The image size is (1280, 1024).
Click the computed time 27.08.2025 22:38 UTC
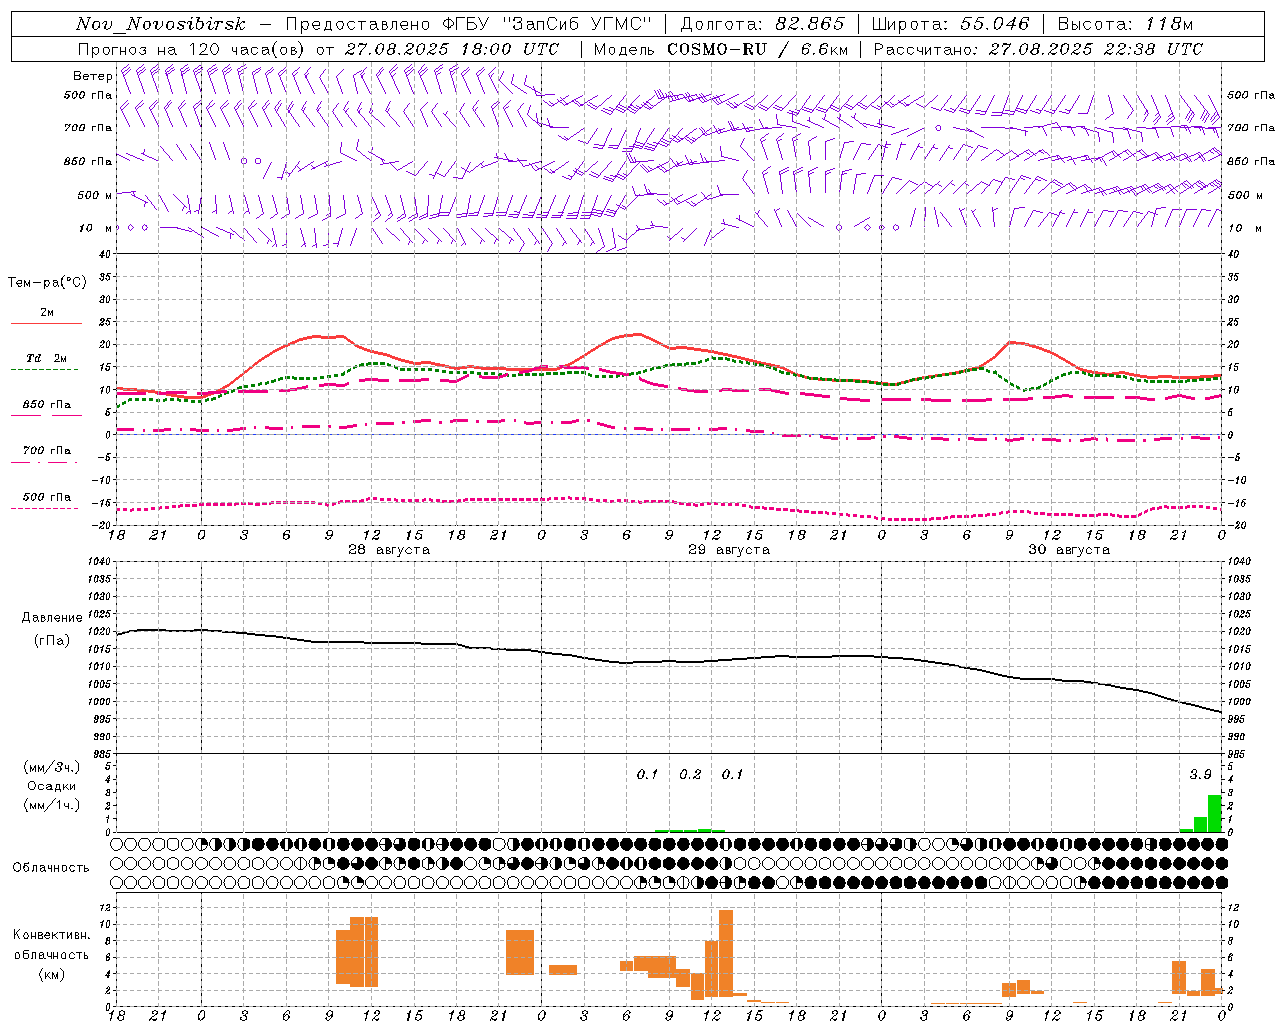click(x=1096, y=49)
